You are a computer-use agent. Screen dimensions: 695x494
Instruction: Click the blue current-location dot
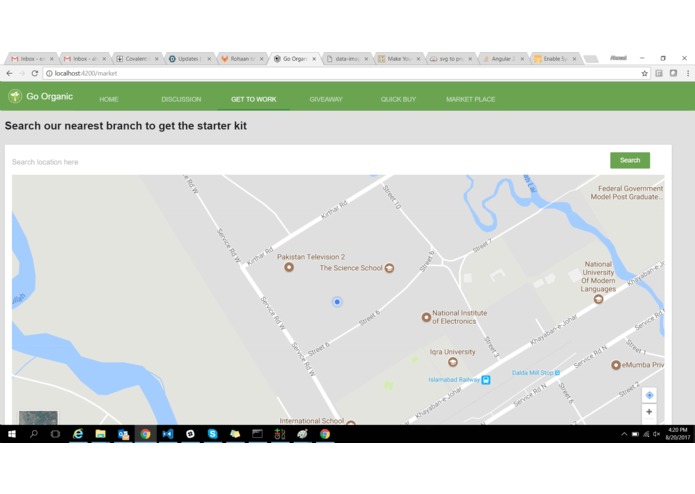tap(337, 302)
